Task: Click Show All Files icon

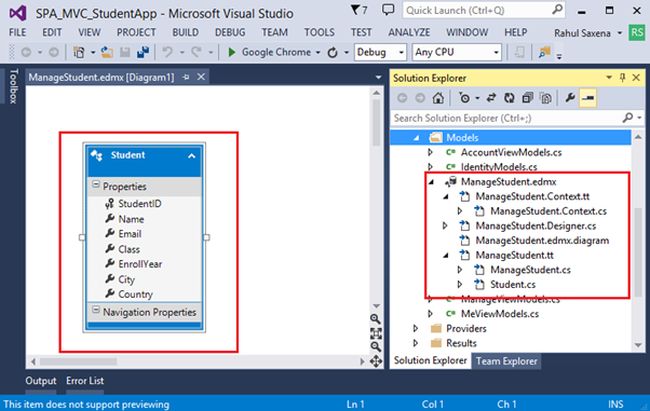Action: 546,98
